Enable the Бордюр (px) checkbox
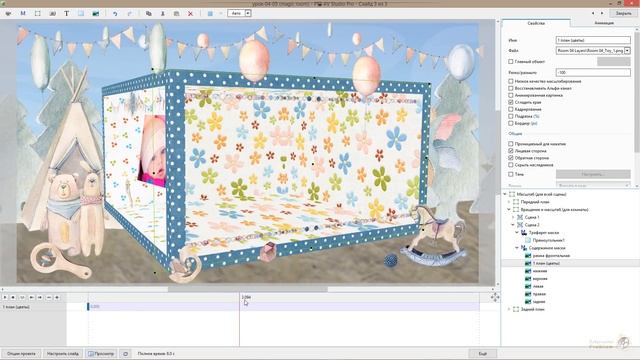 (511, 123)
